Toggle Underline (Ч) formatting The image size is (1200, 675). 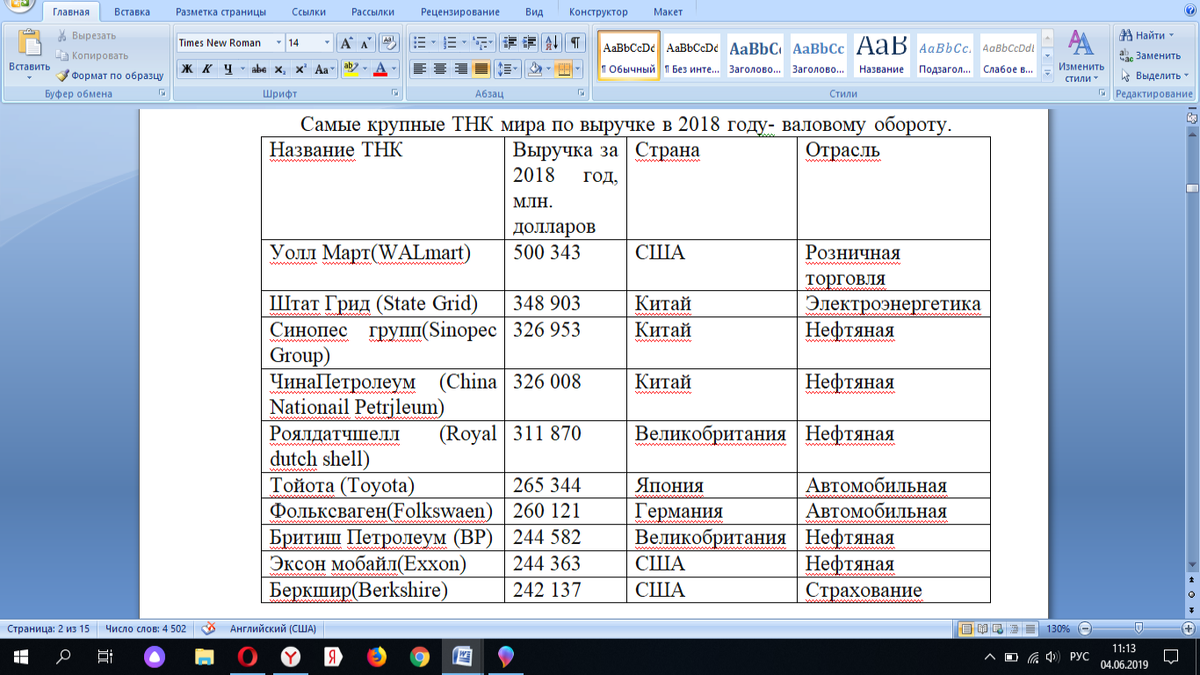[x=228, y=69]
